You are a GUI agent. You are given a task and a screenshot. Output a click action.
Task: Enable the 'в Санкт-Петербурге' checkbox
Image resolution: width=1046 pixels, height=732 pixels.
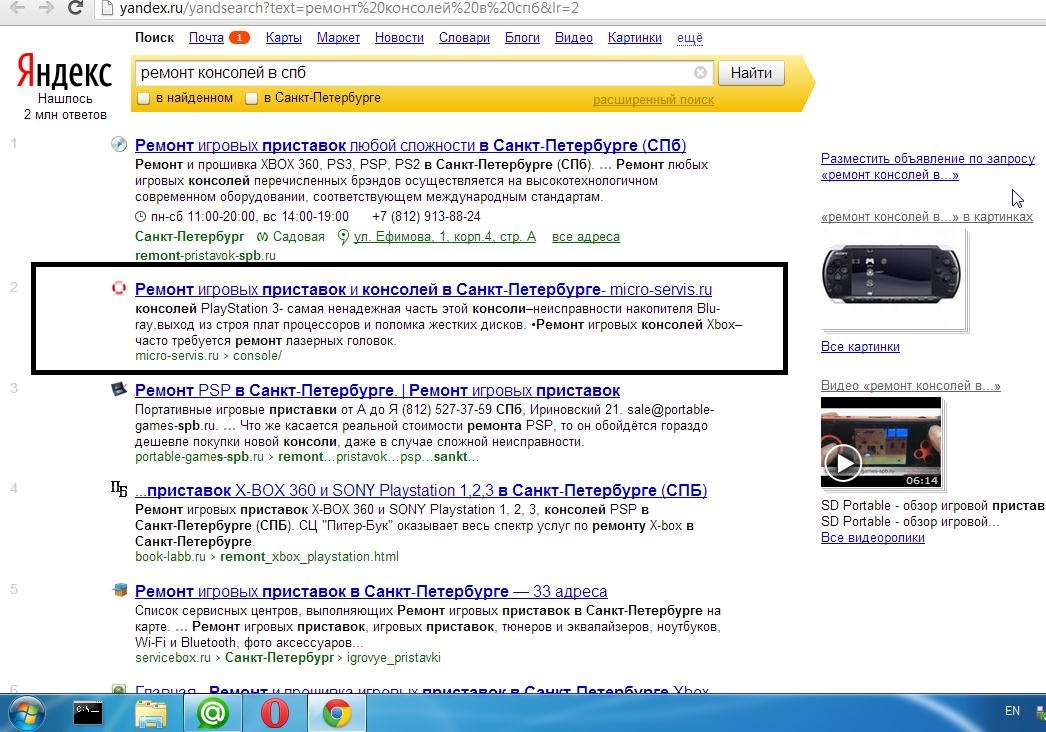[251, 99]
